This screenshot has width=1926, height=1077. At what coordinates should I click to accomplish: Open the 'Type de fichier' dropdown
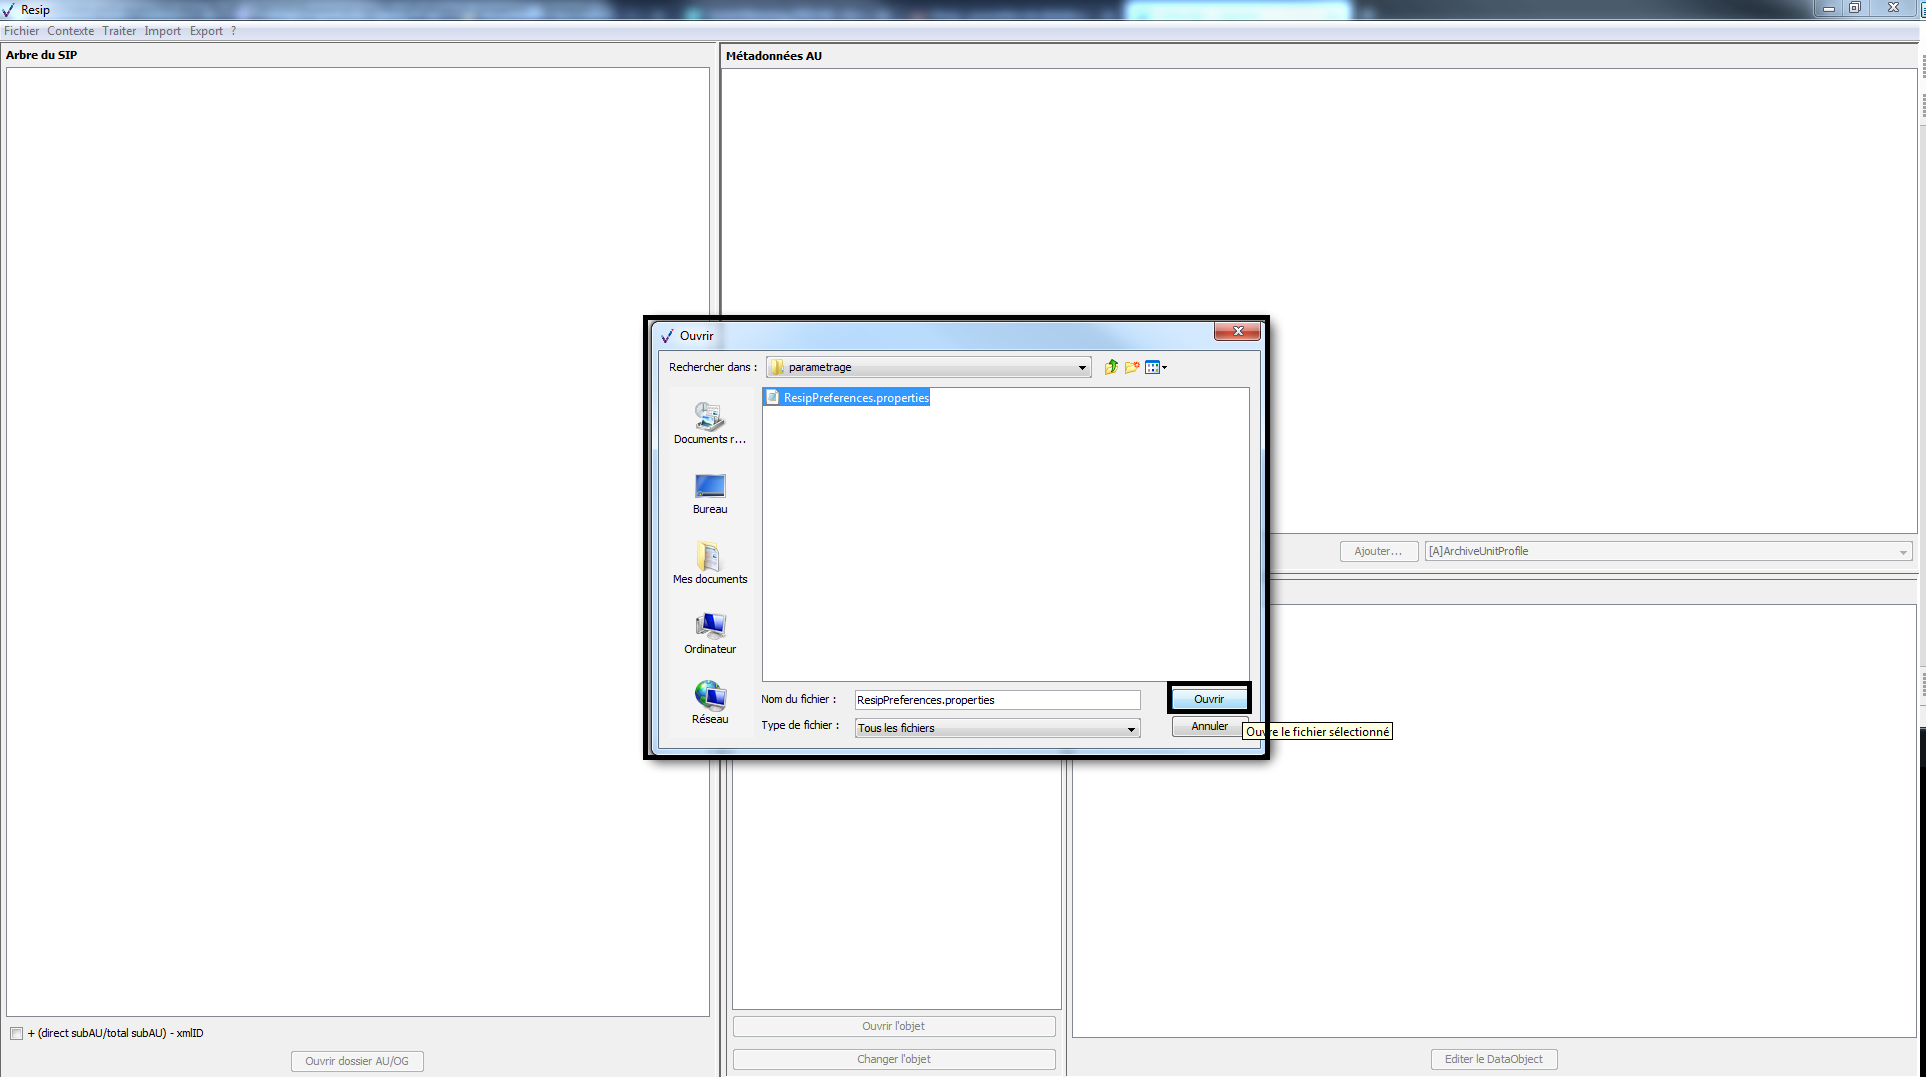[1131, 728]
